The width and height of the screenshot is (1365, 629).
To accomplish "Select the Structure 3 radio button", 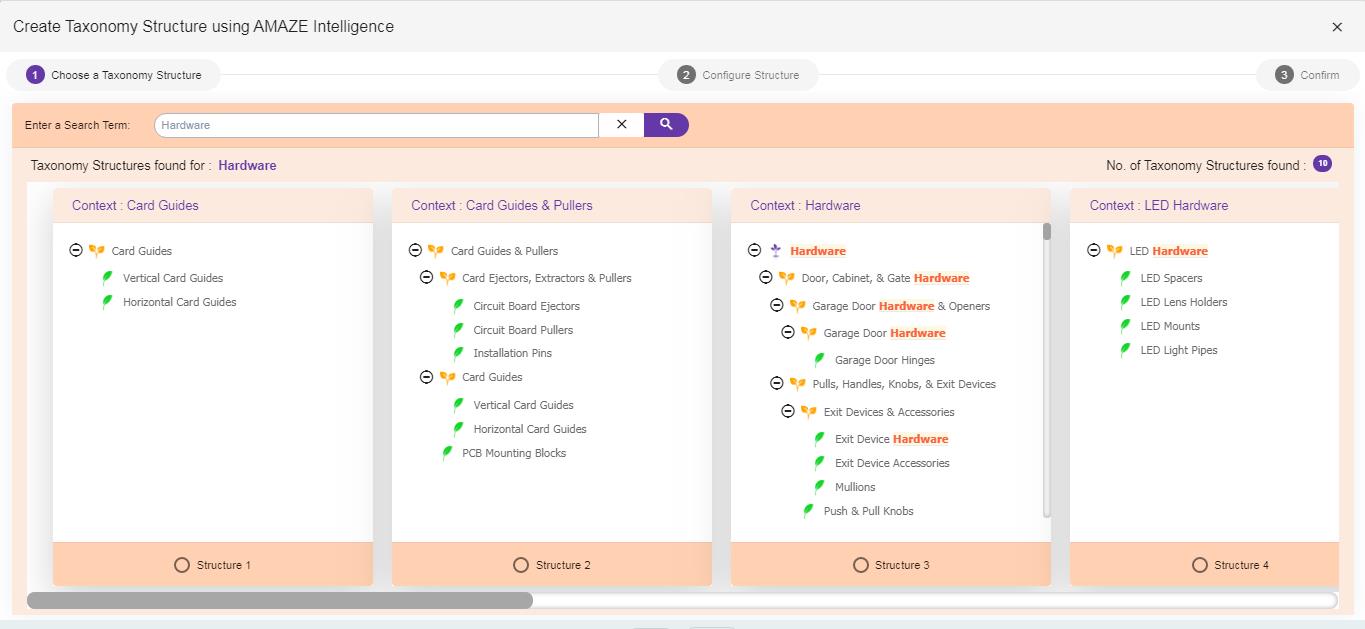I will point(860,565).
